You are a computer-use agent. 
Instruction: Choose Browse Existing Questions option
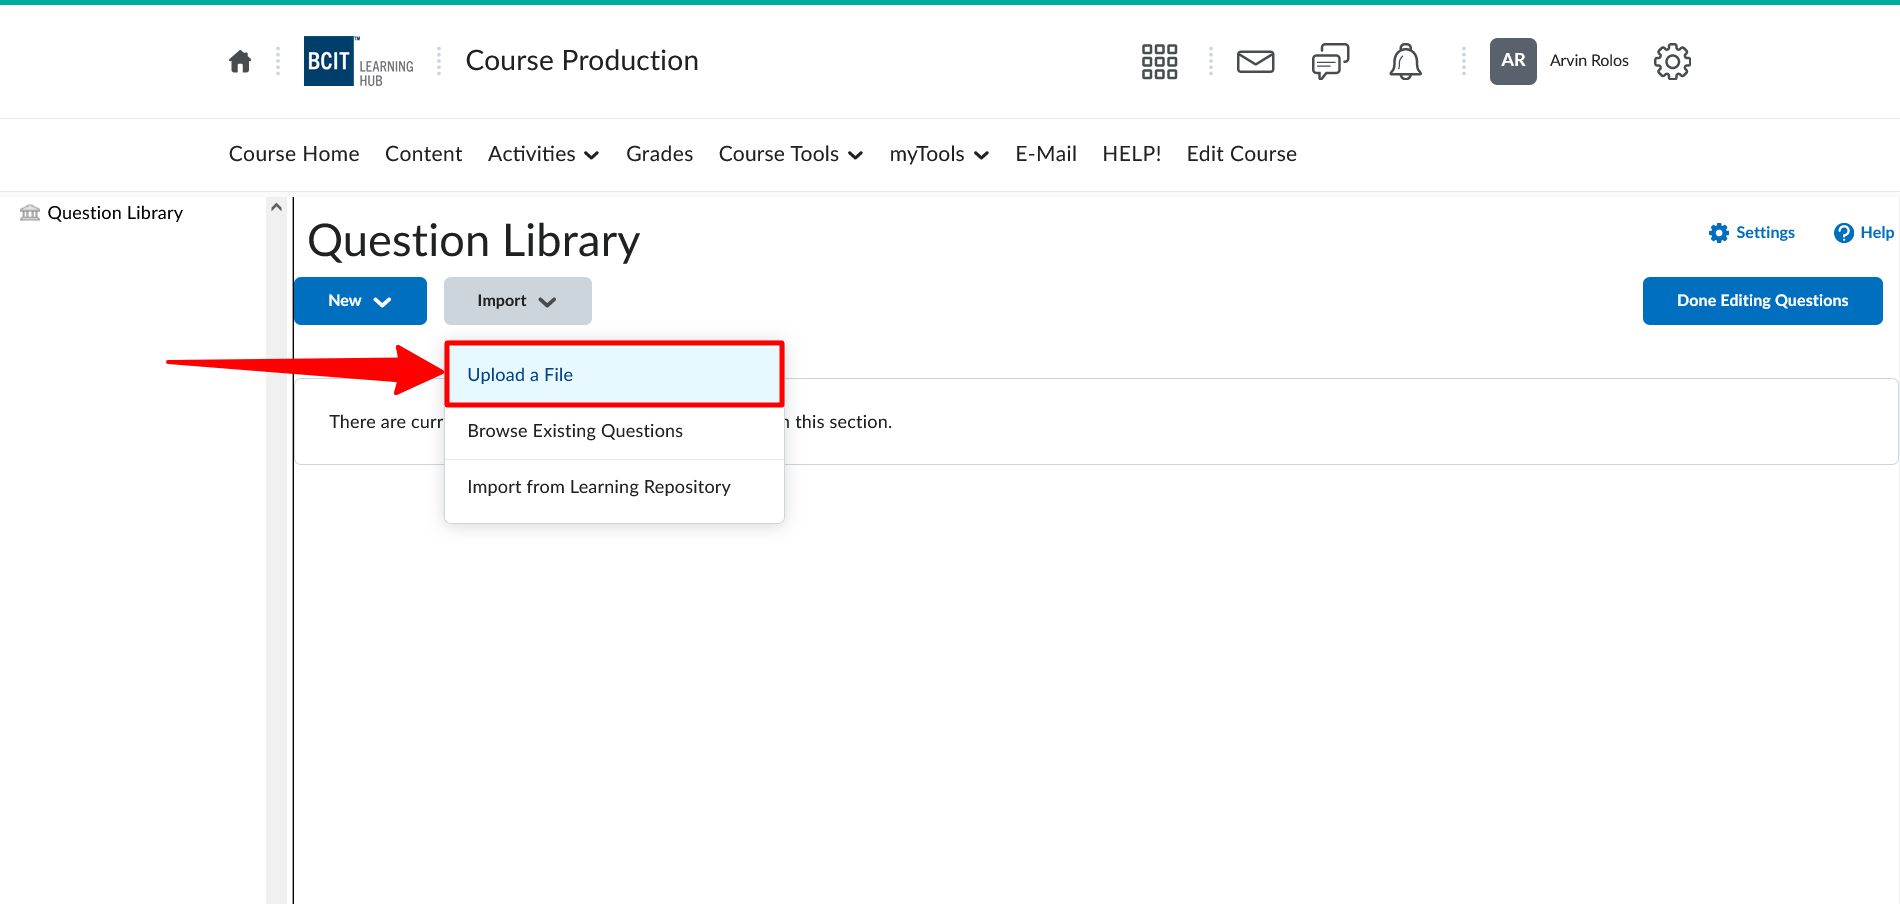[x=575, y=431]
